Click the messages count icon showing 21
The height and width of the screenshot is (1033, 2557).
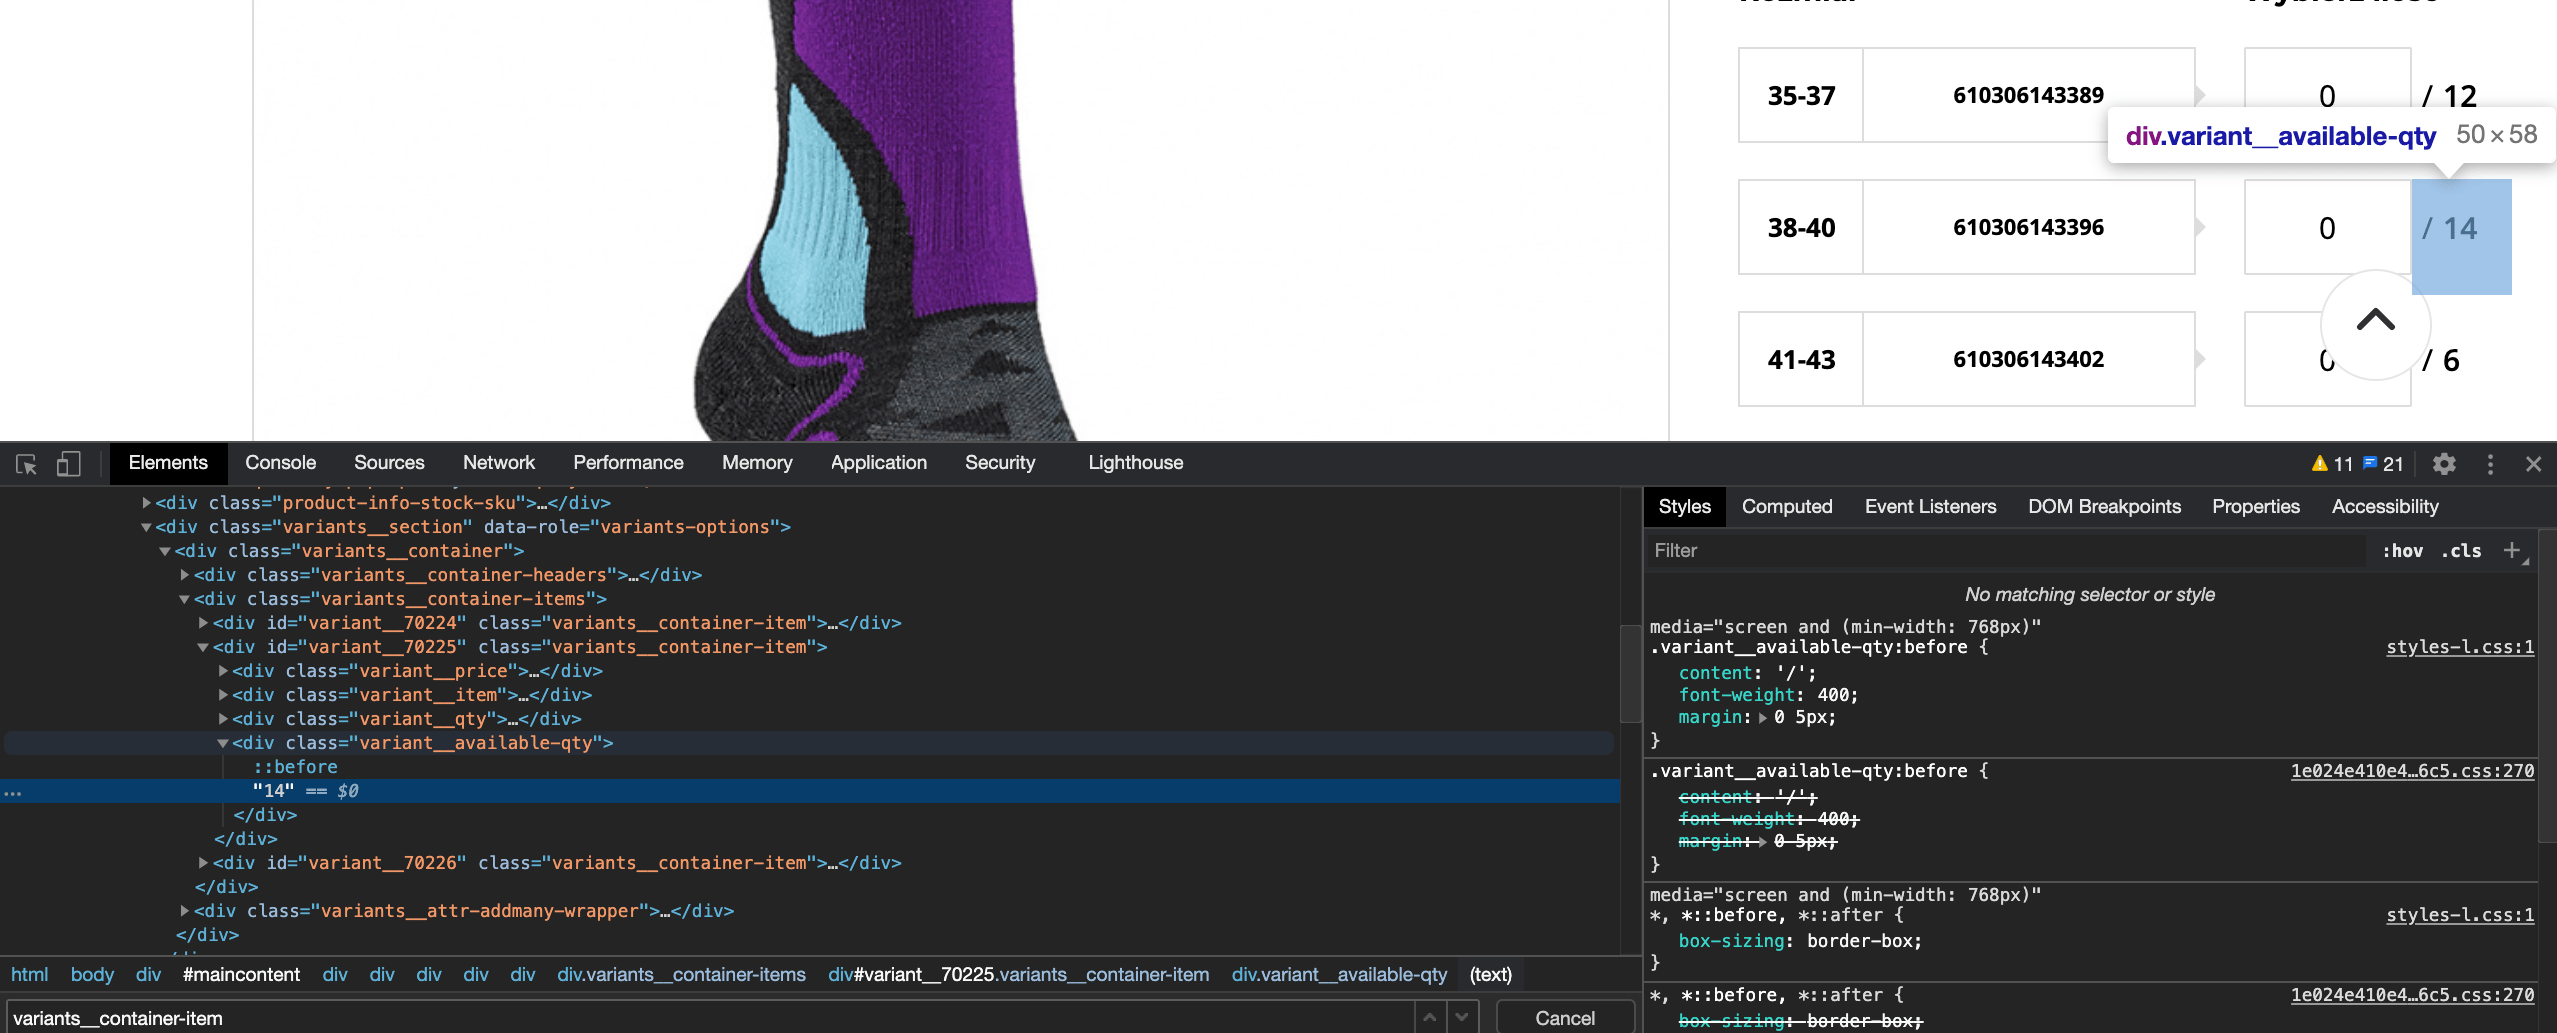tap(2383, 464)
